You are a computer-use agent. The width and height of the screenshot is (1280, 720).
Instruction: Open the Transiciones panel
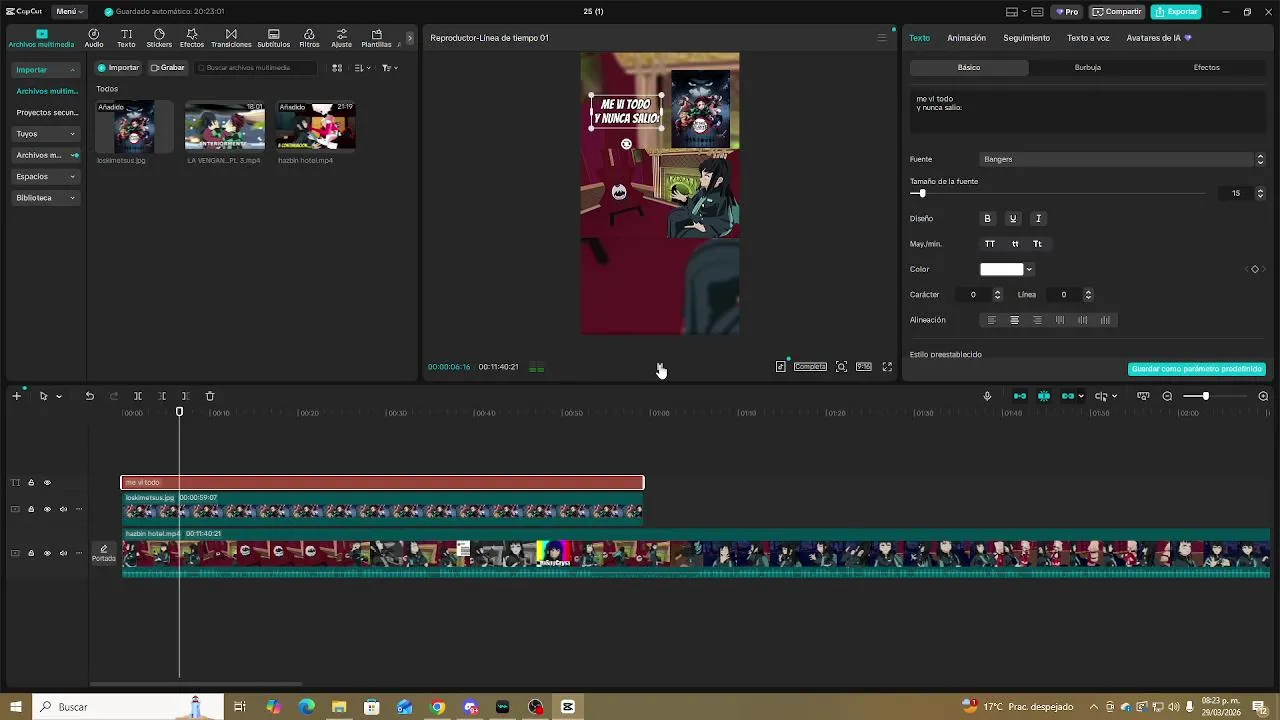[x=231, y=38]
